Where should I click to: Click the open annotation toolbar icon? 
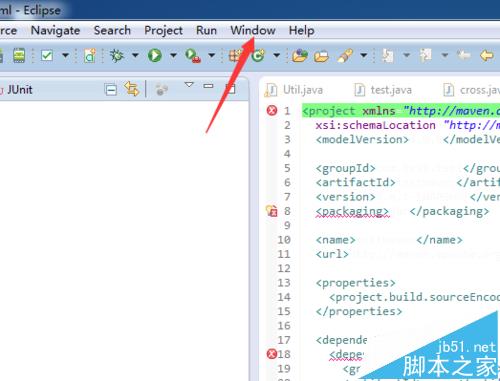[90, 56]
